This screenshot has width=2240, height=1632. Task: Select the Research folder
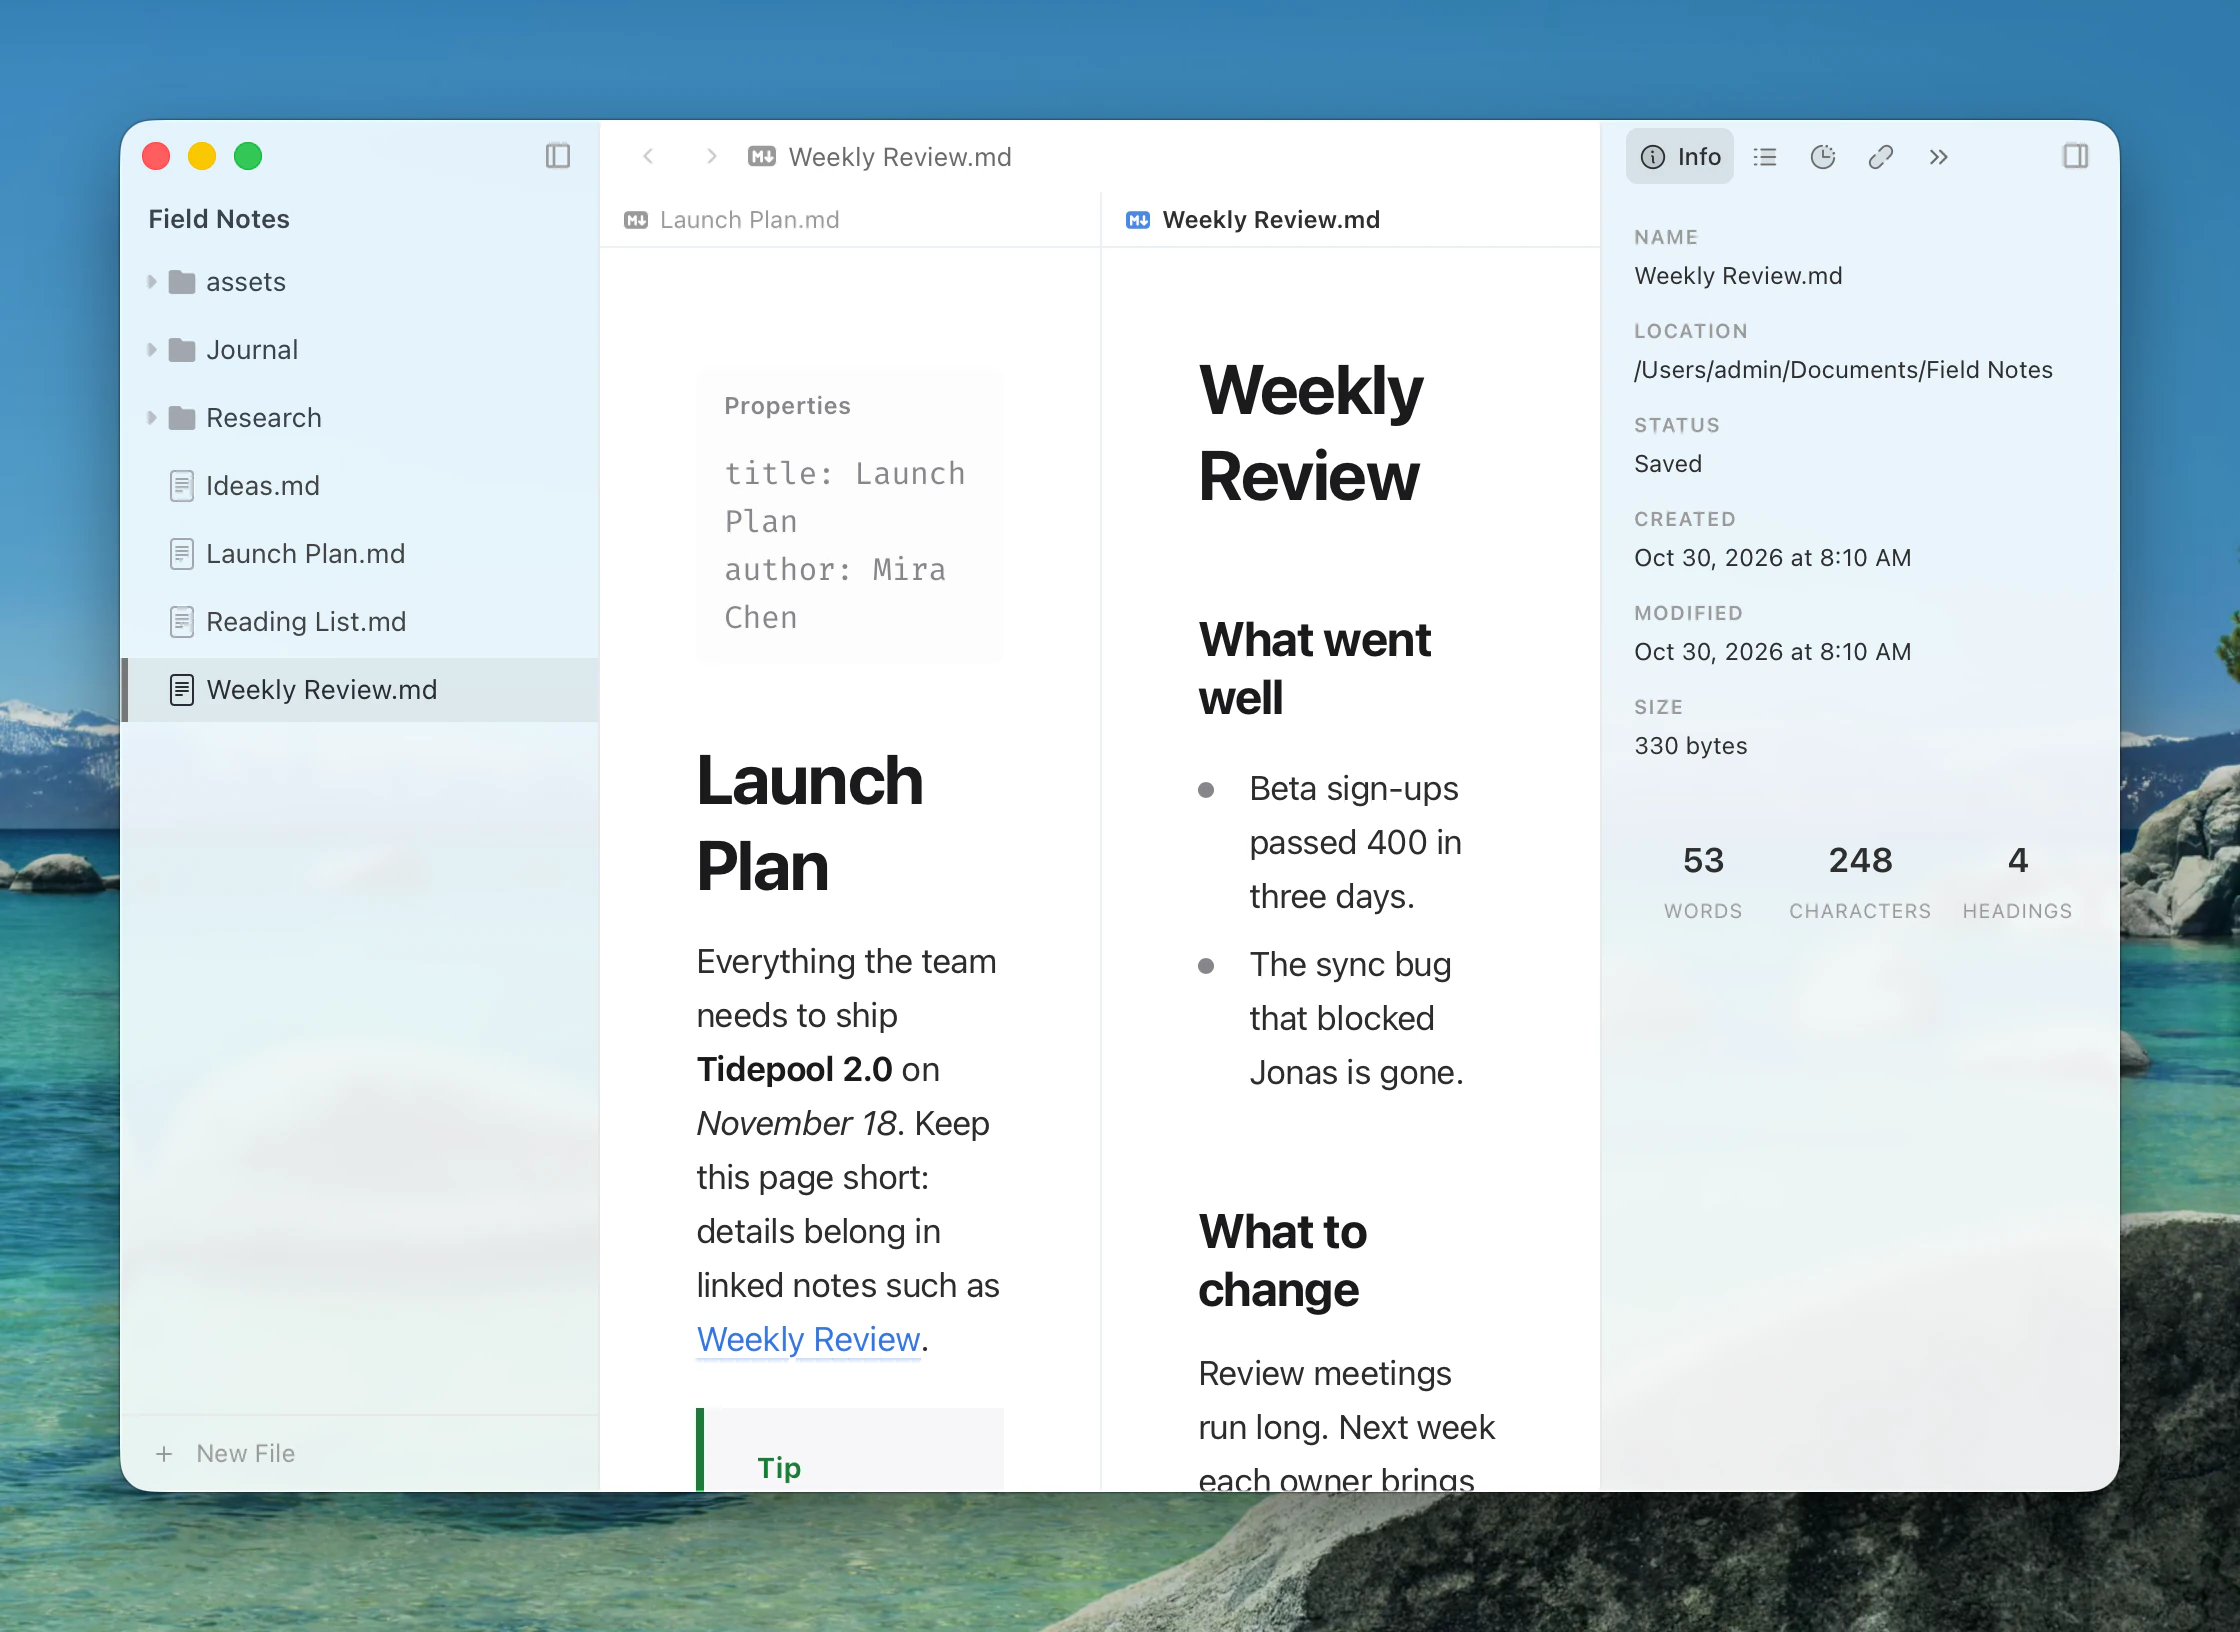360,418
